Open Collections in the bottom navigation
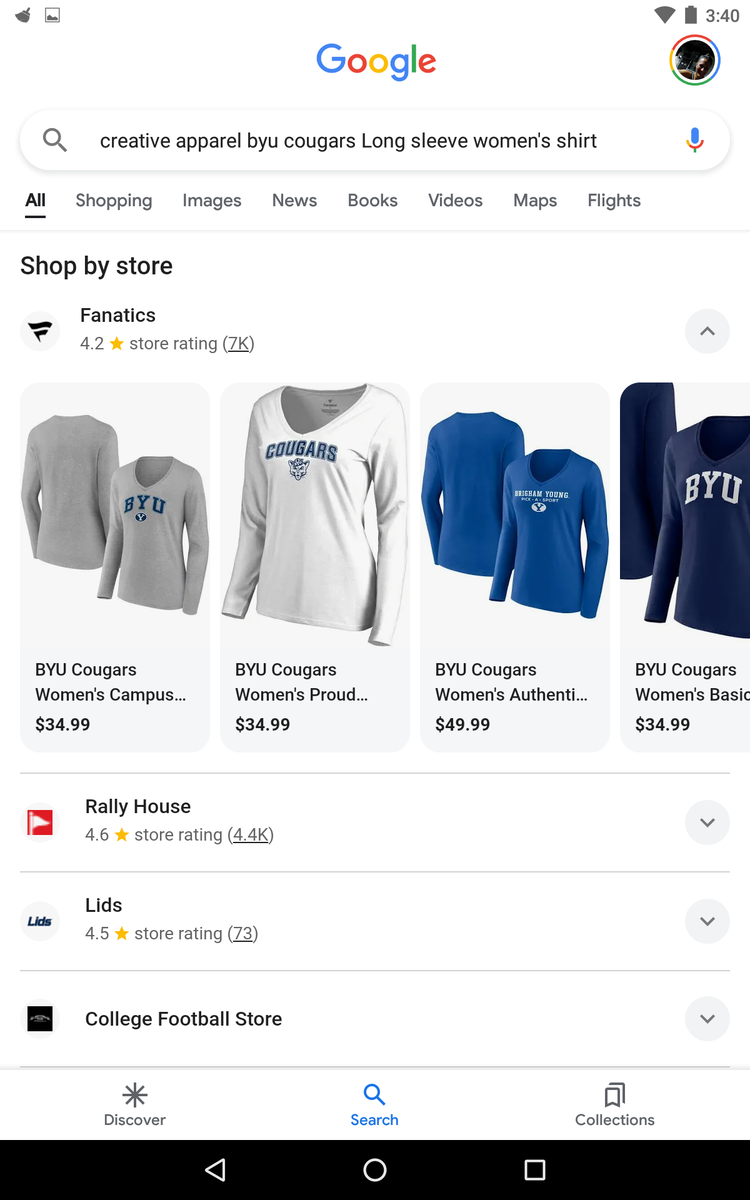This screenshot has height=1200, width=750. click(615, 1104)
